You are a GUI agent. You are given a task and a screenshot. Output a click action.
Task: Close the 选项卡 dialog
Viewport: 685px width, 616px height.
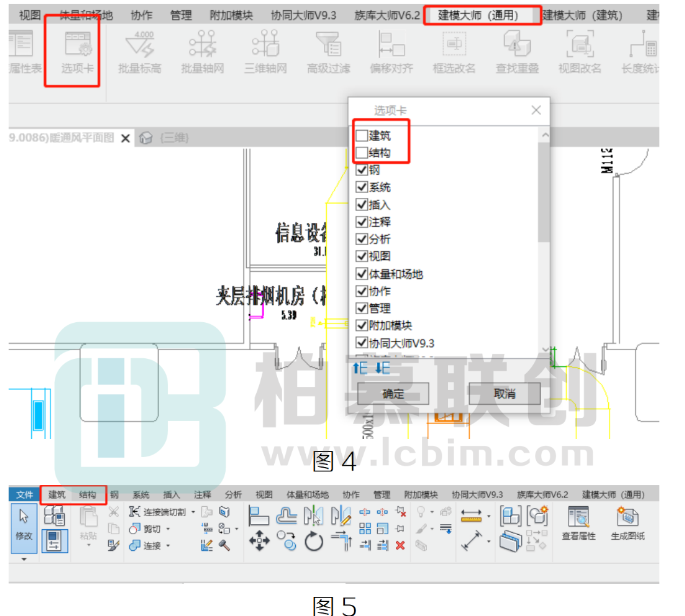(536, 110)
